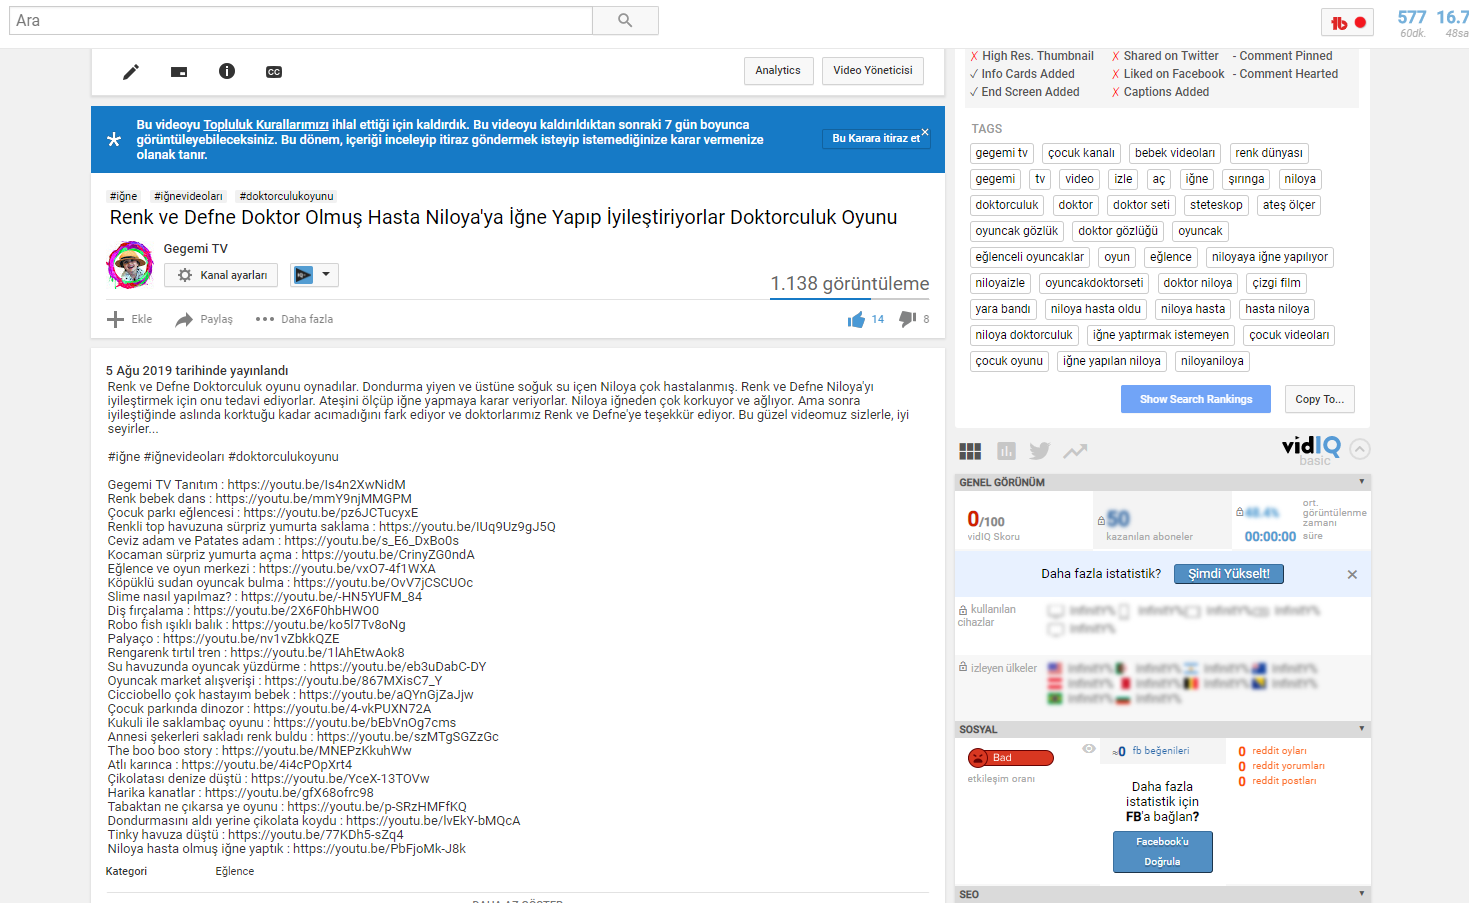Collapse the GENEL GÖRÜNÜM section
Screen dimensions: 1469x903
1361,482
